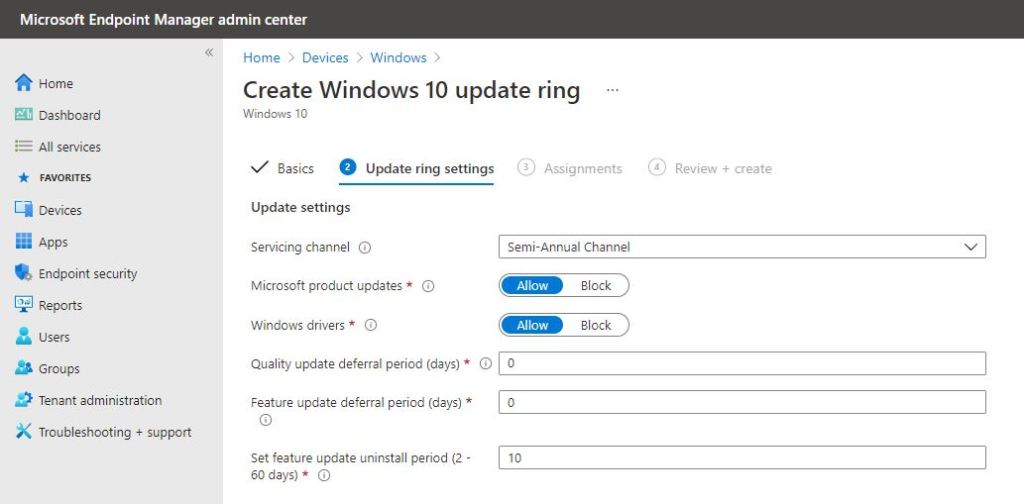Click info icon beside Windows drivers
This screenshot has width=1024, height=504.
pos(370,325)
